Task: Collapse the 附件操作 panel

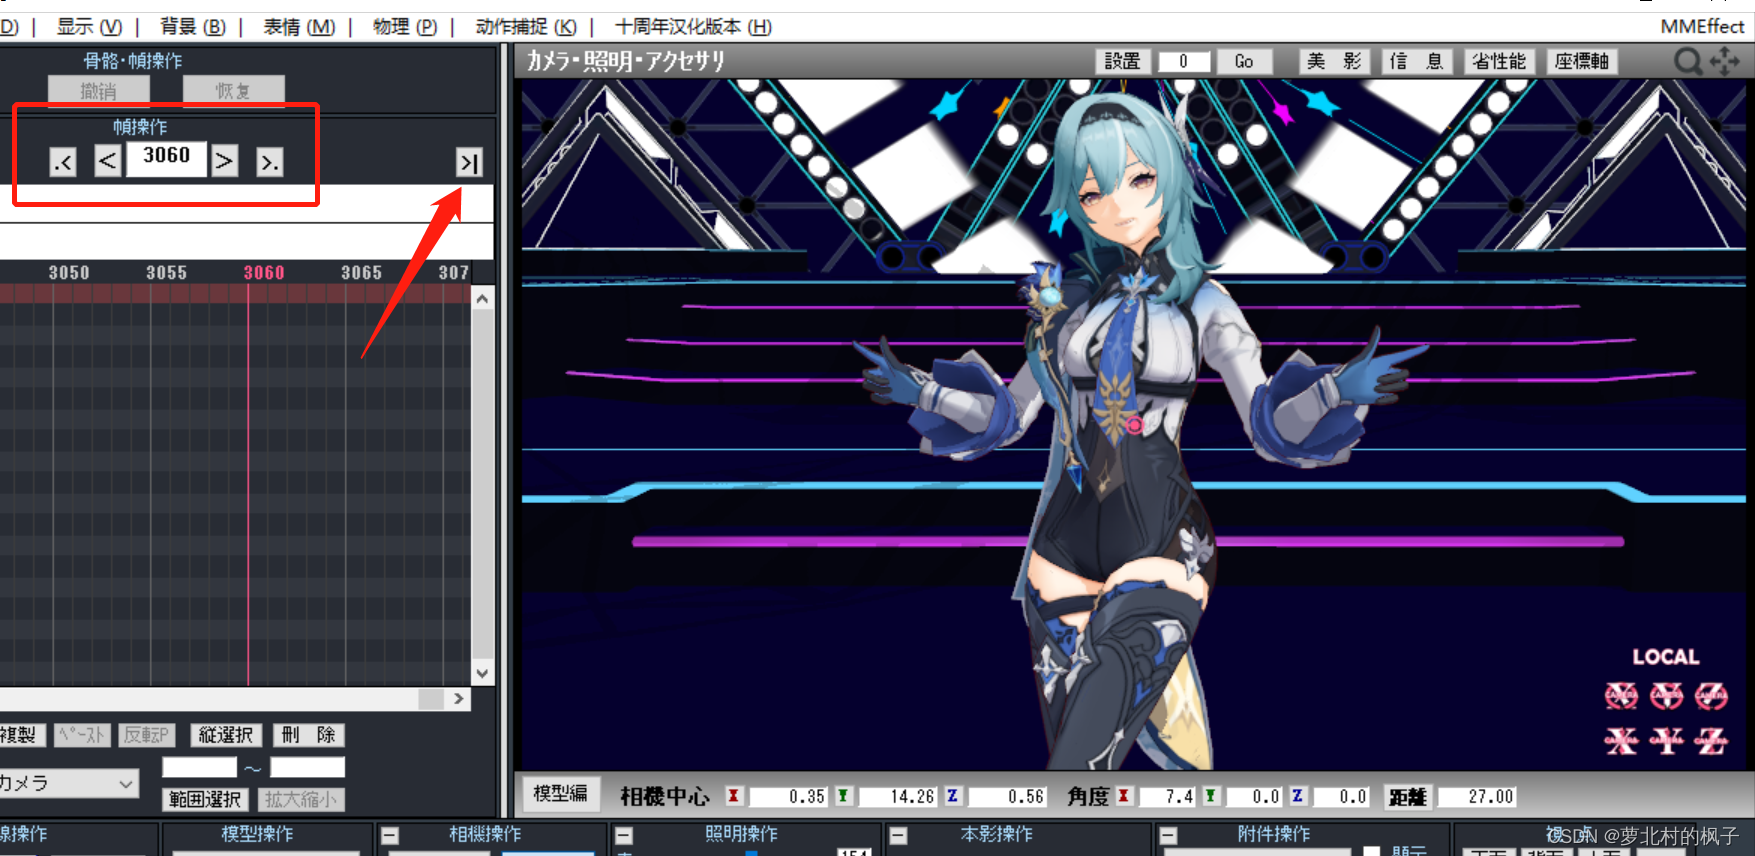Action: (1168, 836)
